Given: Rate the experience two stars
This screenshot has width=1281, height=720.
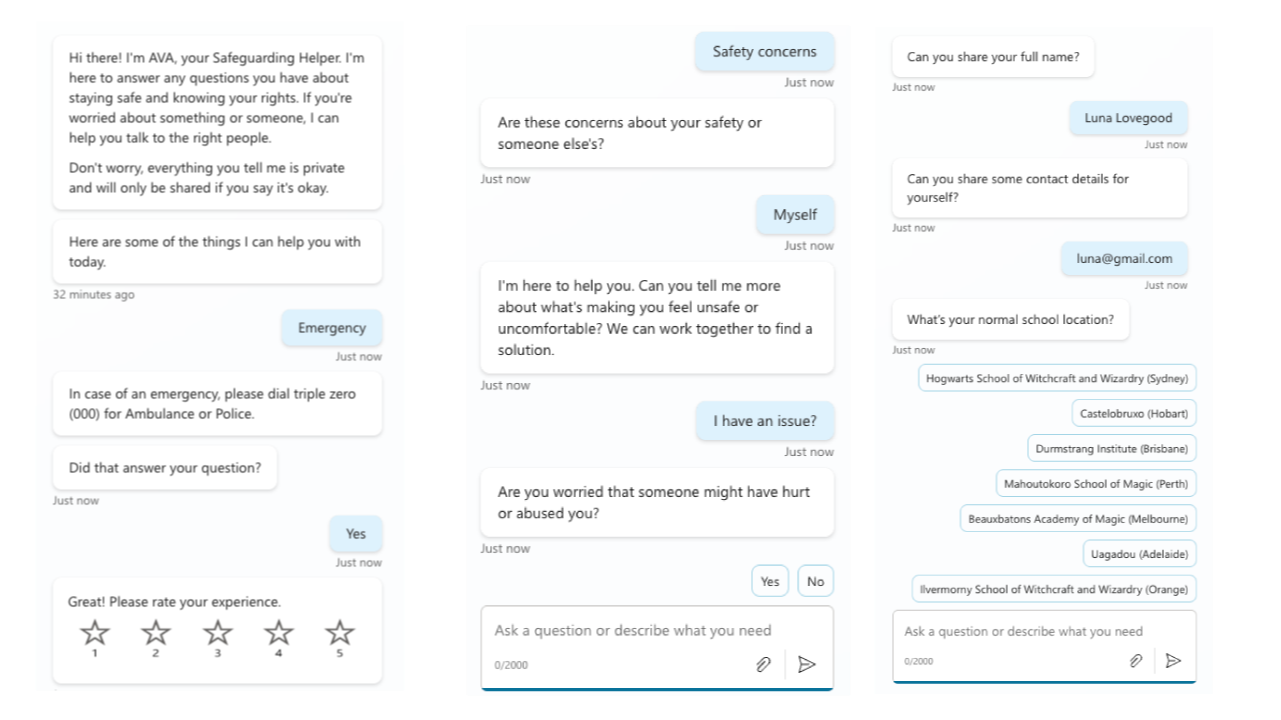Looking at the screenshot, I should (156, 633).
